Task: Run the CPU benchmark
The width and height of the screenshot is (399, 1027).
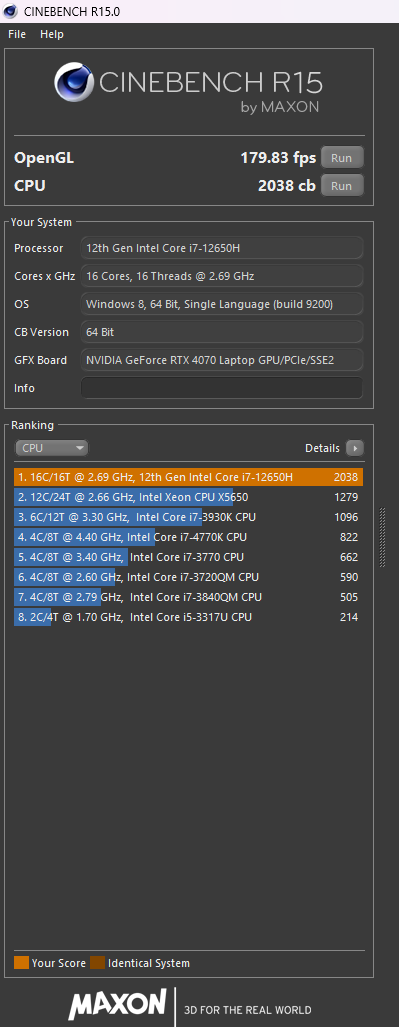Action: pyautogui.click(x=341, y=186)
